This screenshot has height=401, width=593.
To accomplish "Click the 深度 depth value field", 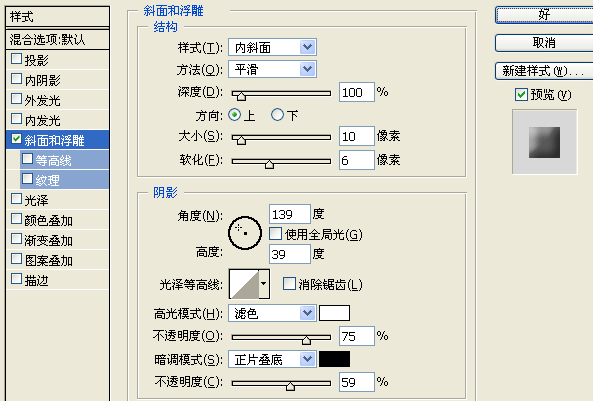I will [x=357, y=92].
